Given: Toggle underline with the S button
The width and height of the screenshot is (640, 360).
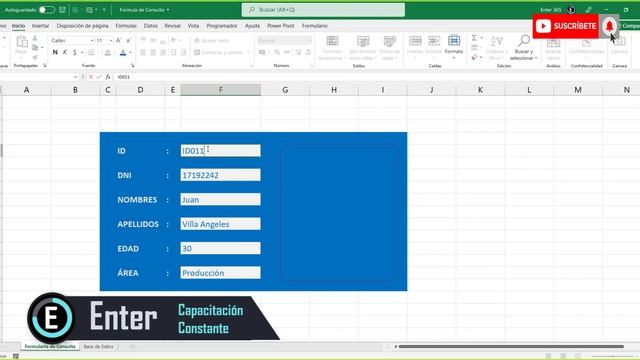Looking at the screenshot, I should tap(75, 52).
